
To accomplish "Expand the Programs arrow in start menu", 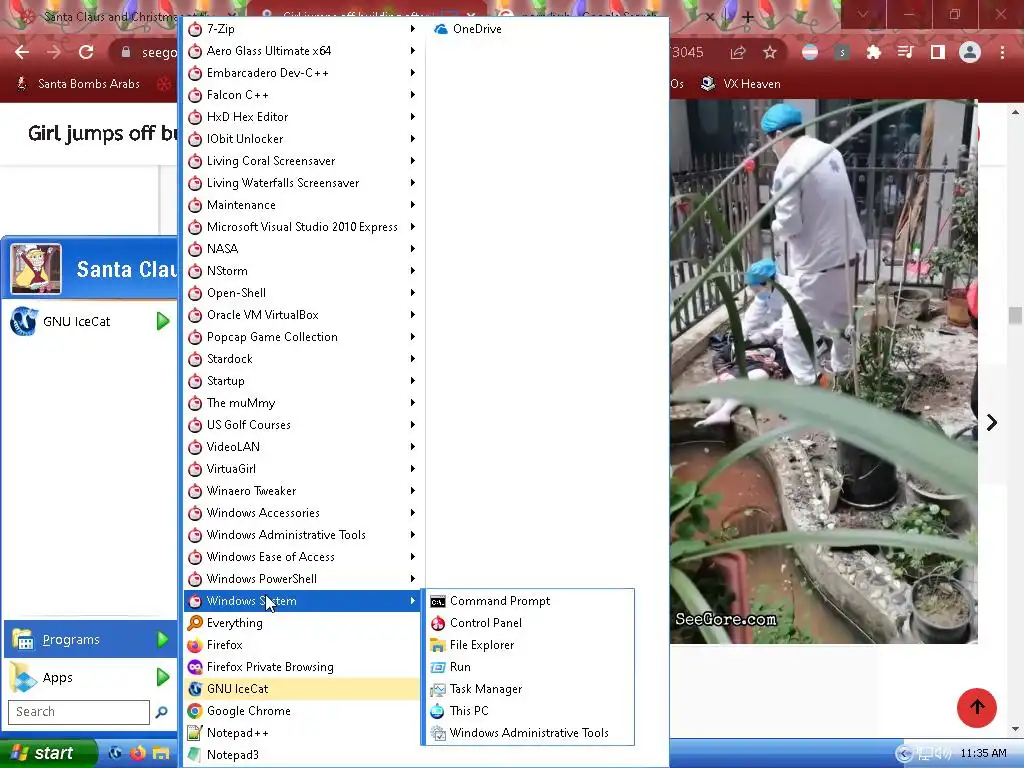I will point(163,639).
